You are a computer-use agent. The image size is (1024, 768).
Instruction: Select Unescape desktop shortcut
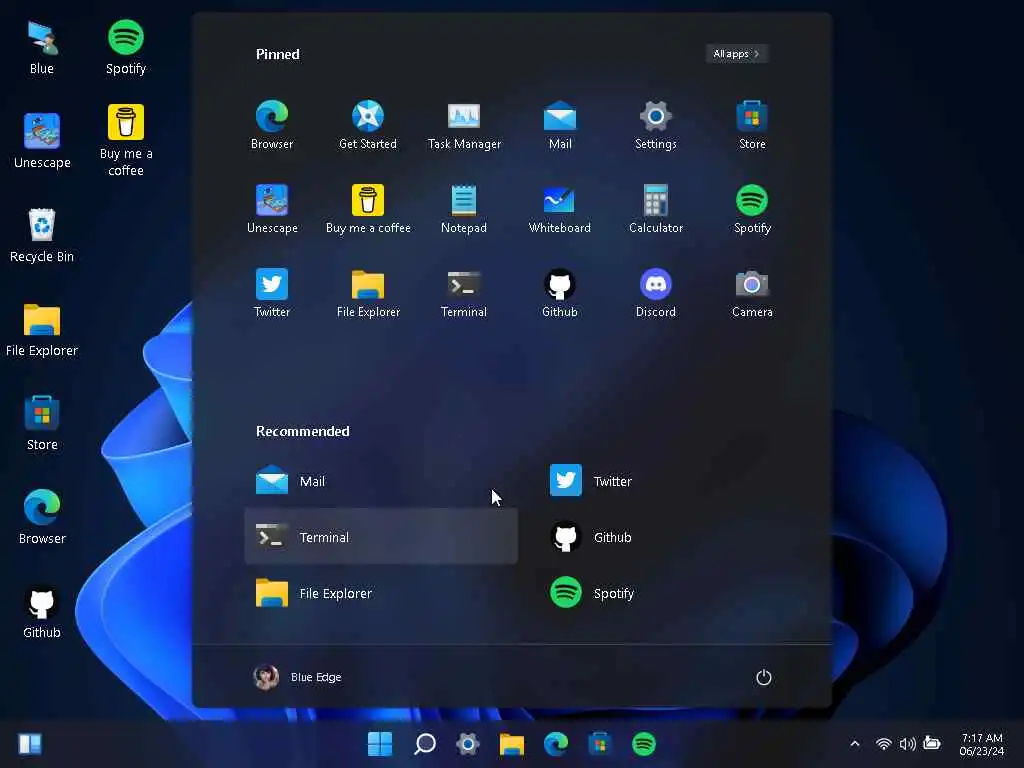tap(42, 141)
